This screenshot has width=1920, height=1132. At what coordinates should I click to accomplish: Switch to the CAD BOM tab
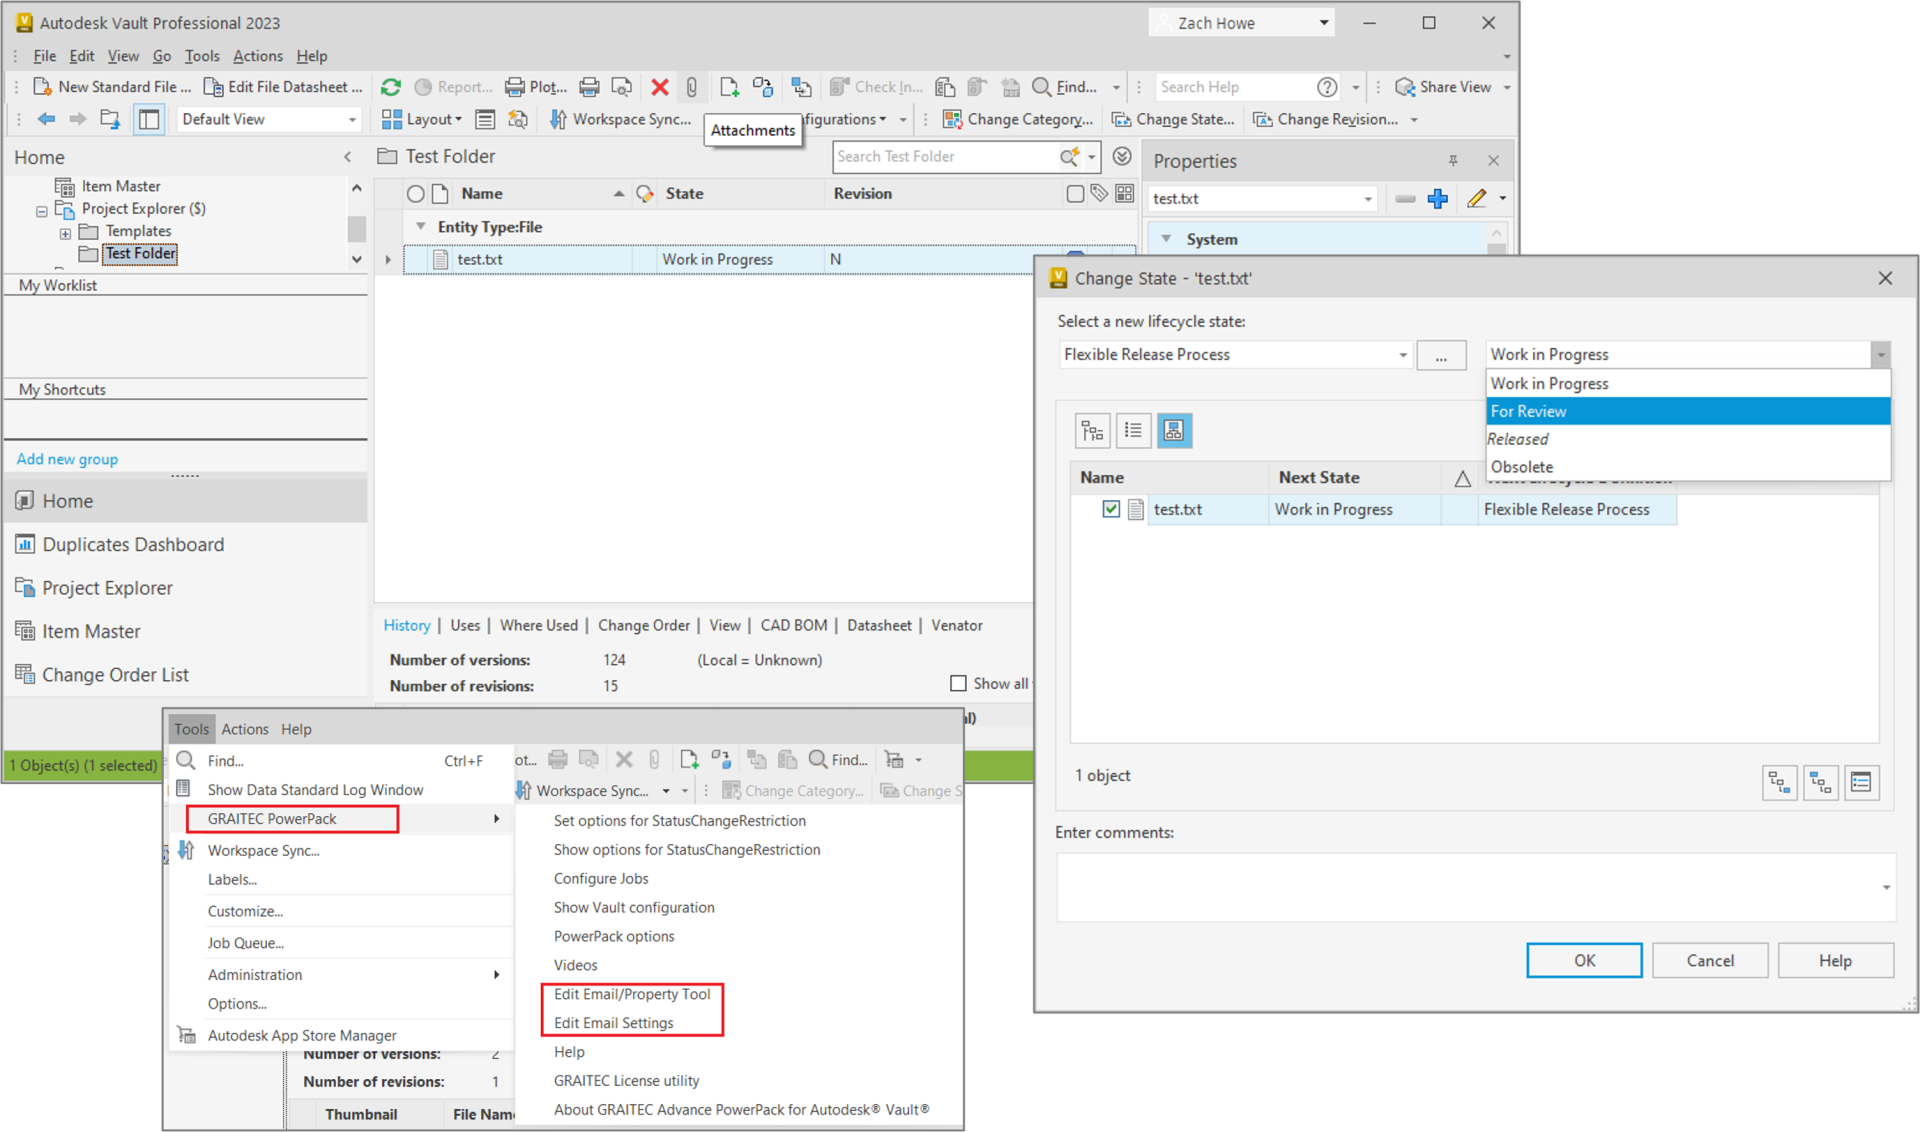[793, 625]
